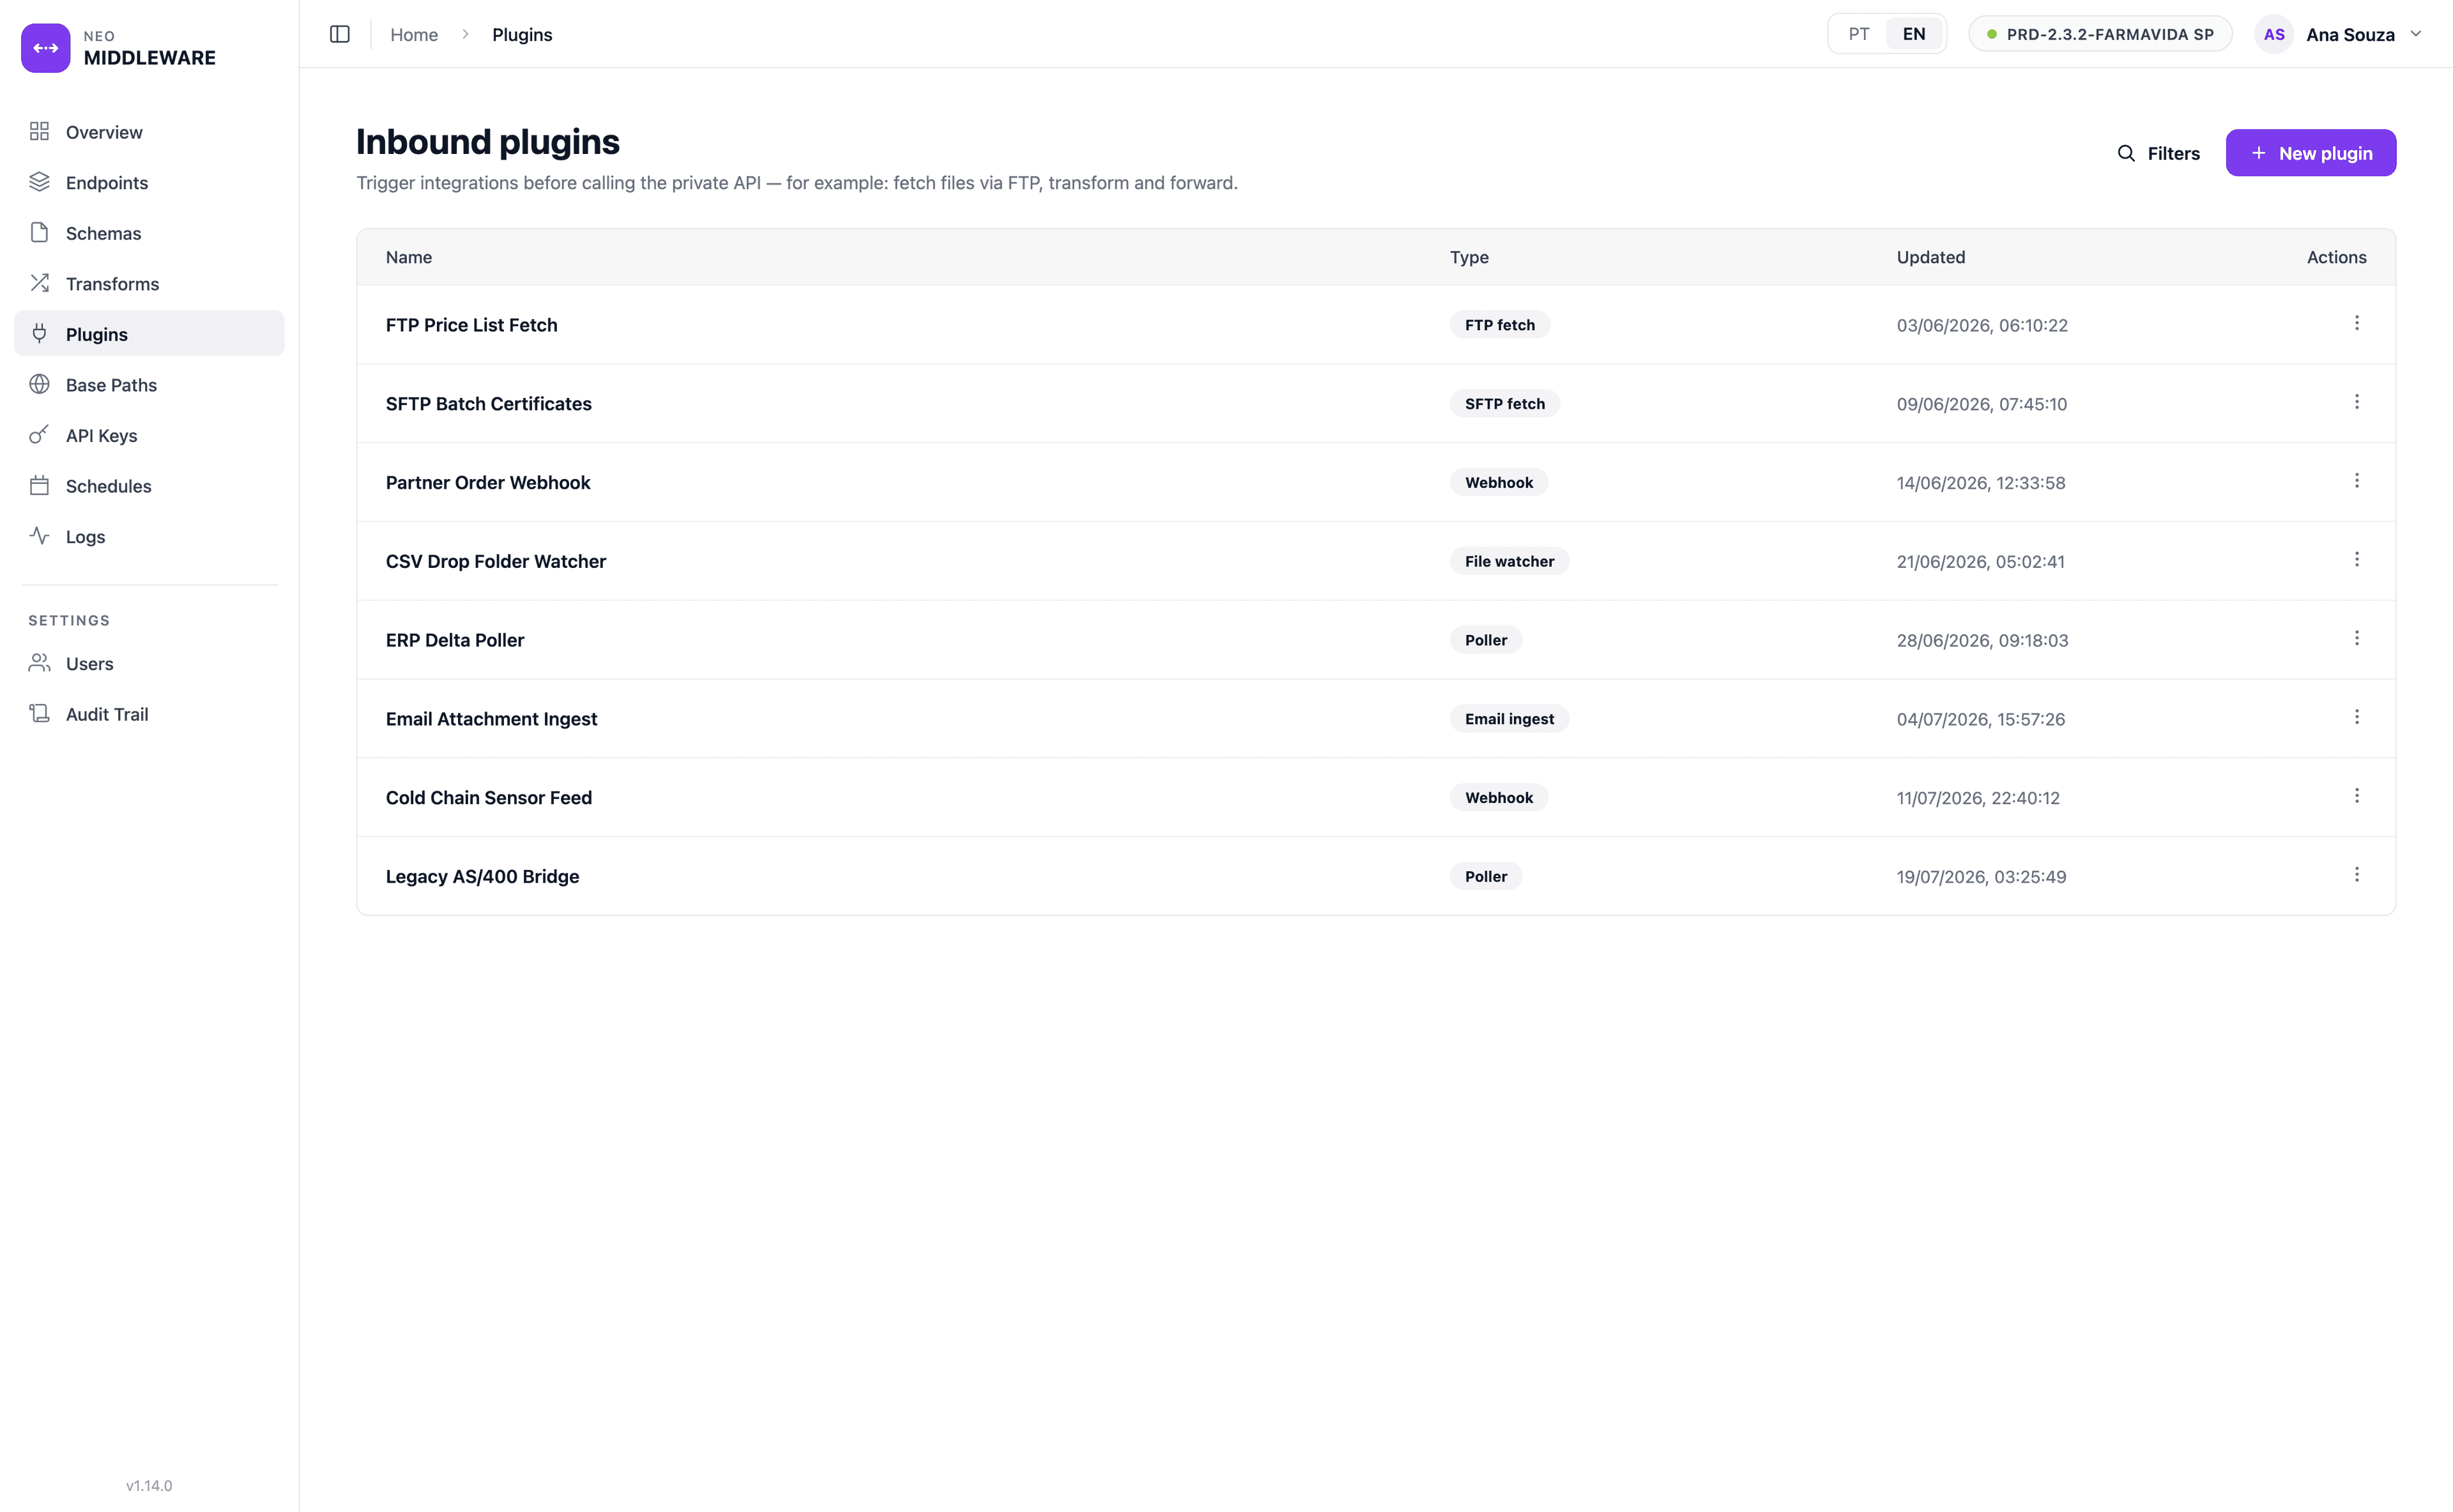Click the Plugins breadcrumb
This screenshot has height=1512, width=2453.
point(522,34)
